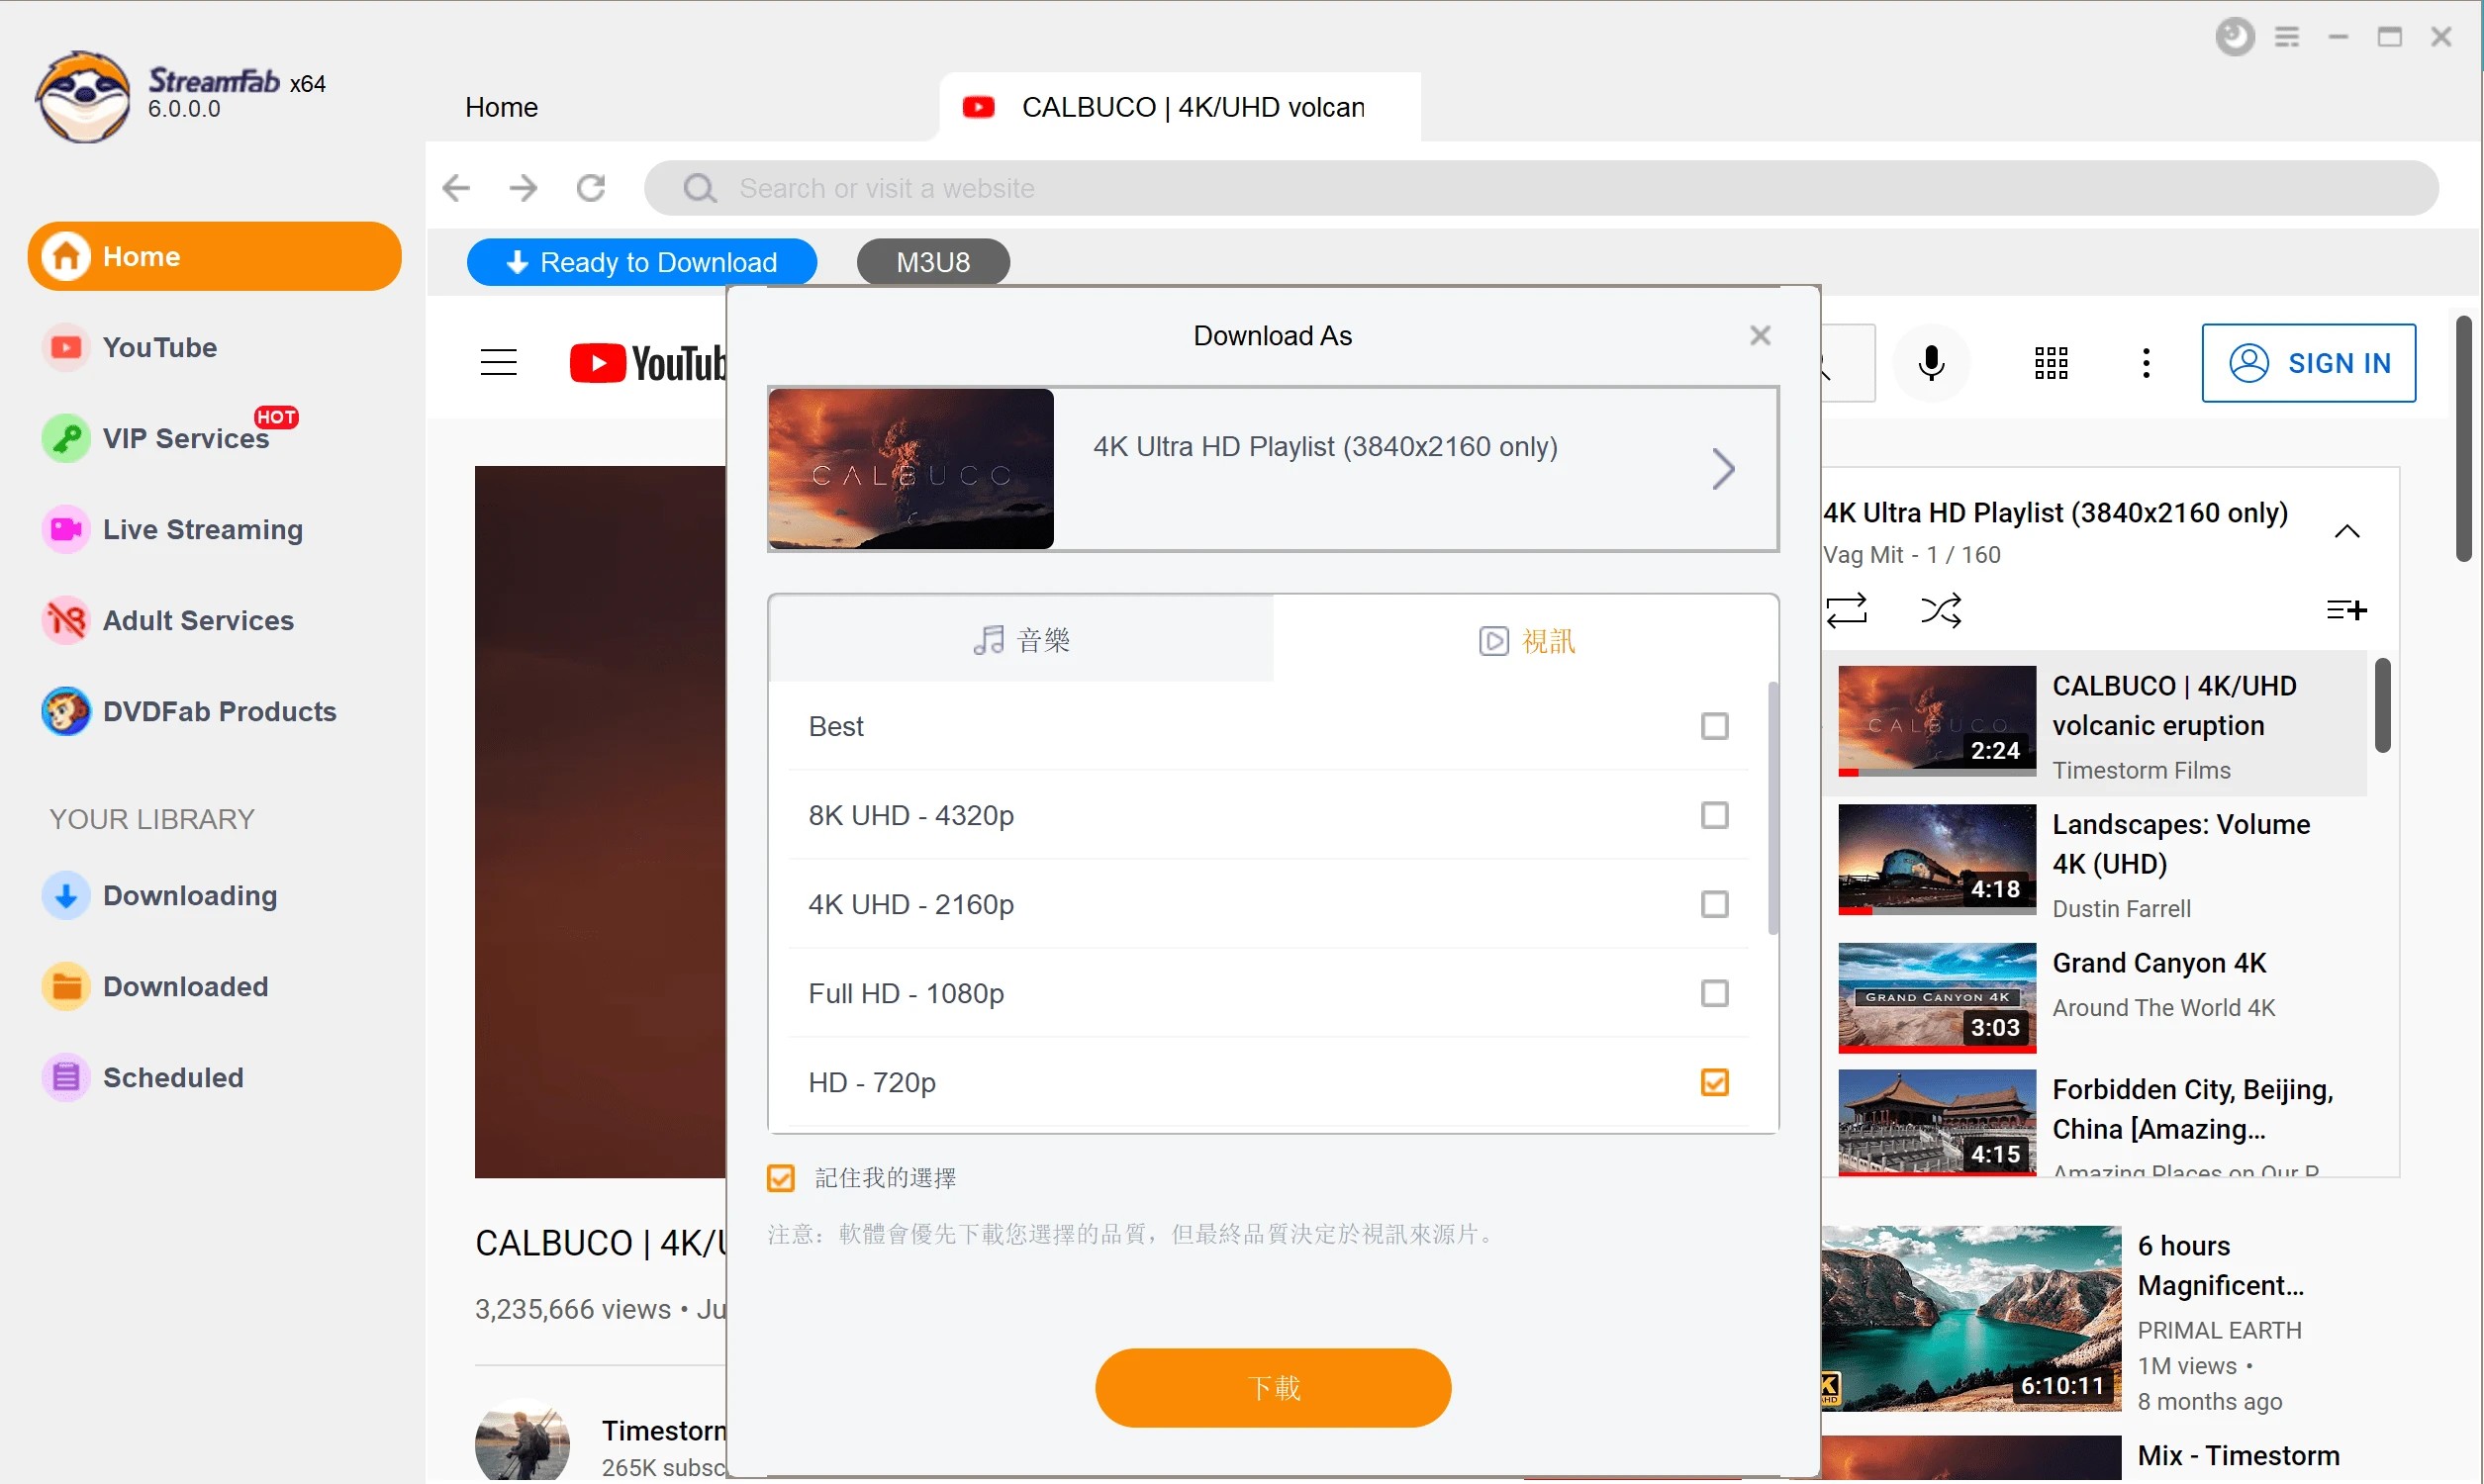Click the StreamFab home icon

69,256
